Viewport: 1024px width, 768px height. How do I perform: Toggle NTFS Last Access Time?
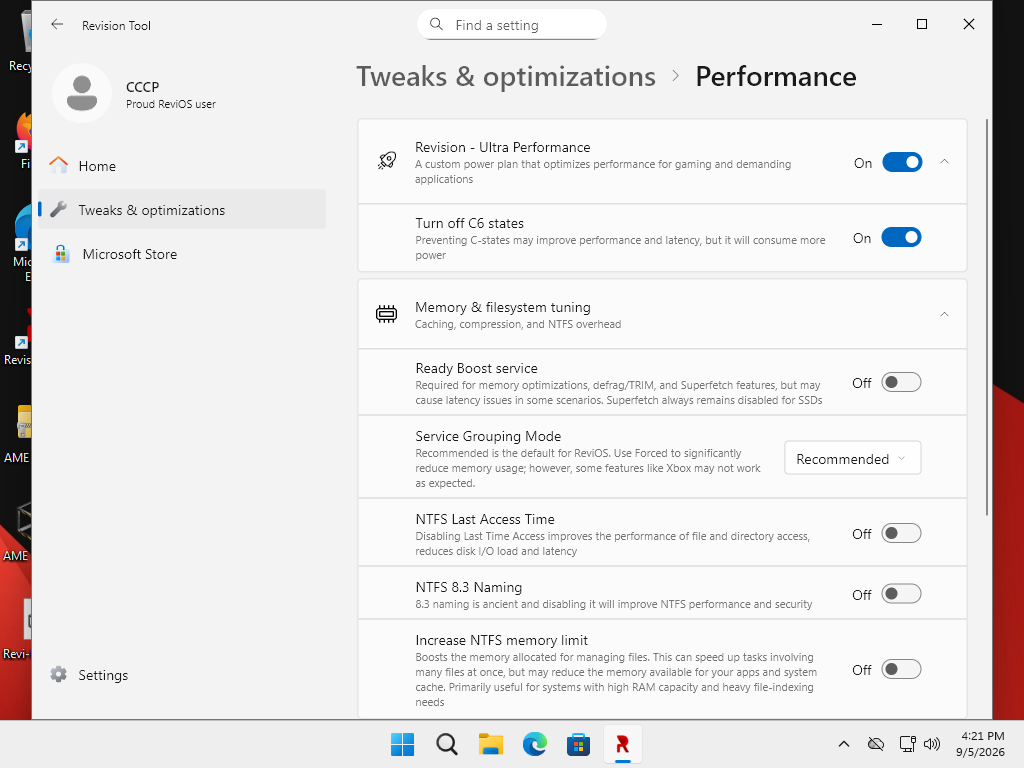coord(901,534)
